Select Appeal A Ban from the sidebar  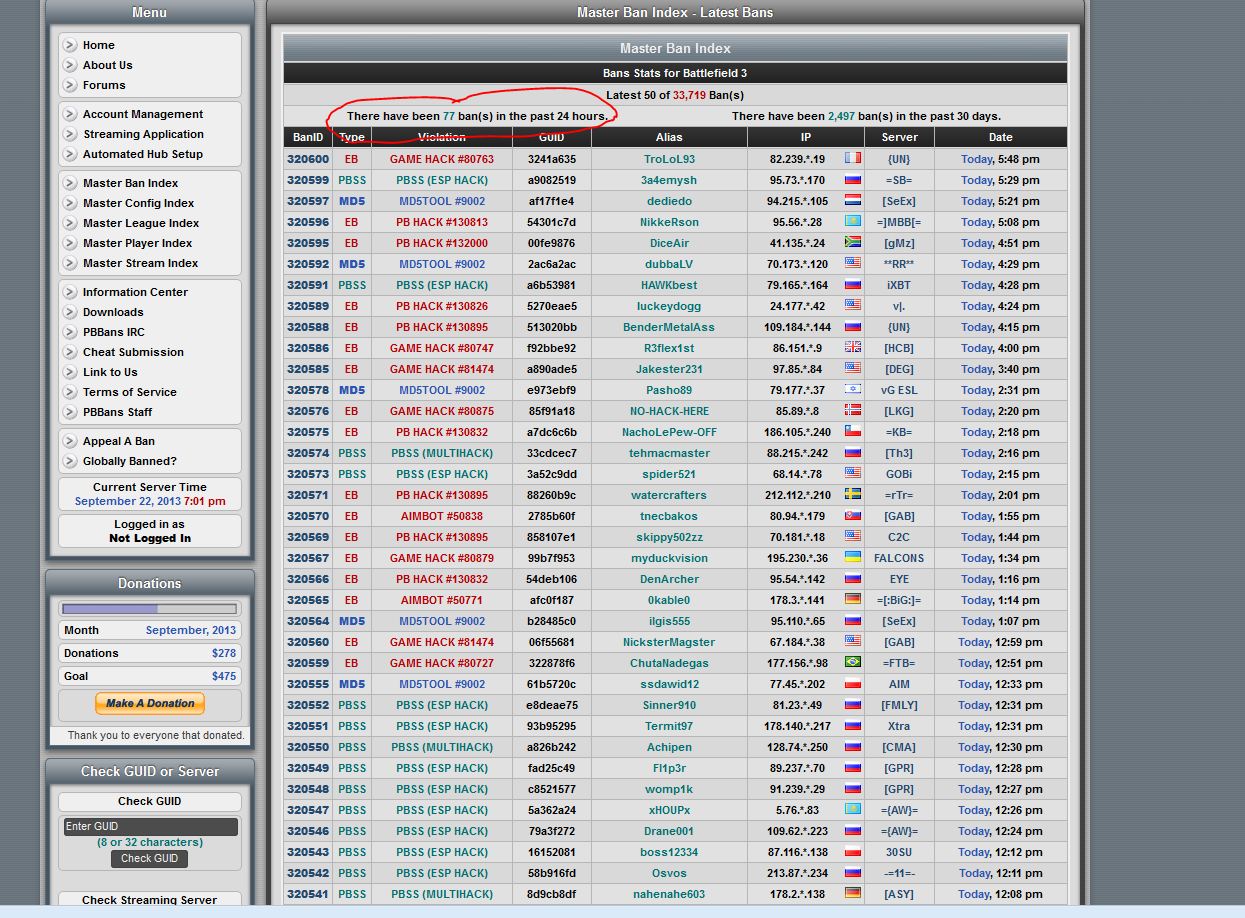118,441
